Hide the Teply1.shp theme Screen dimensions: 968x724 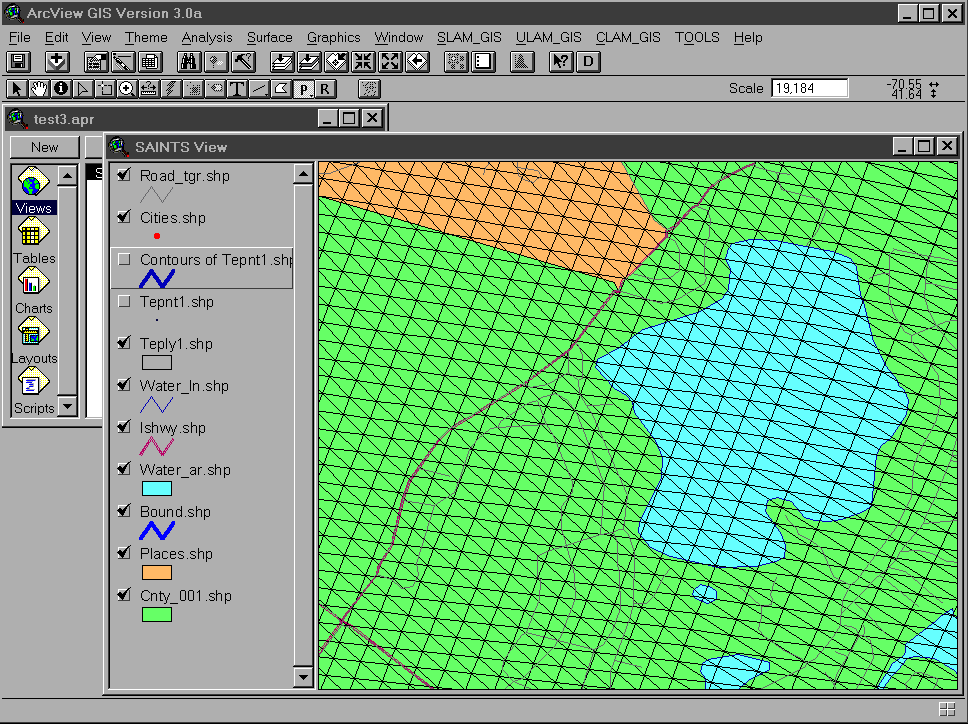[124, 343]
